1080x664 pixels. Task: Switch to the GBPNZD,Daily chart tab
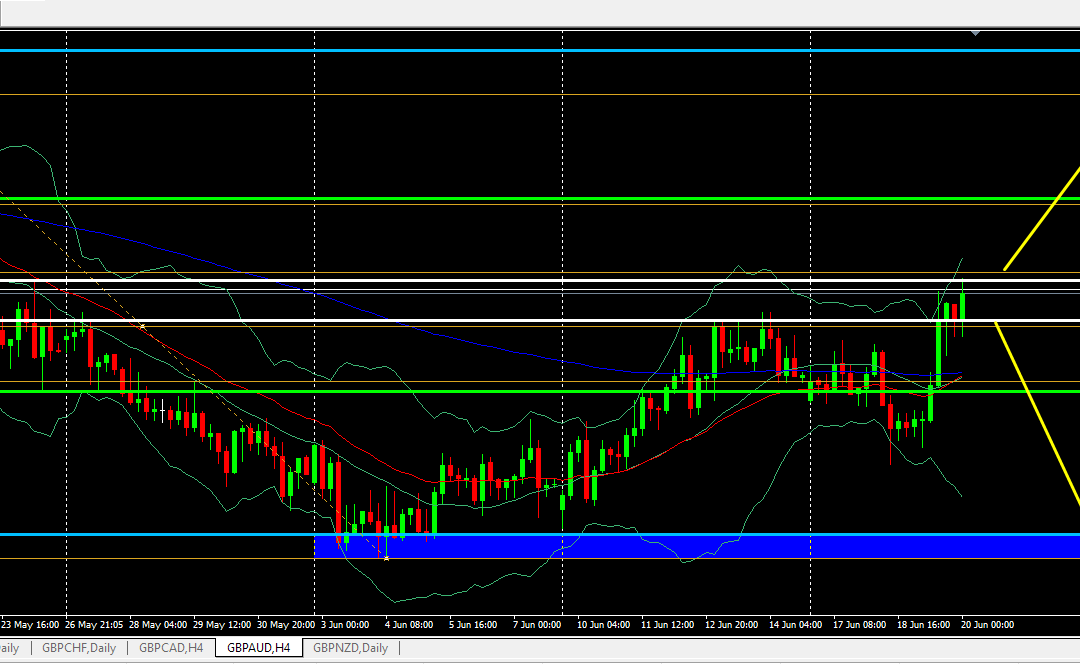[x=349, y=648]
